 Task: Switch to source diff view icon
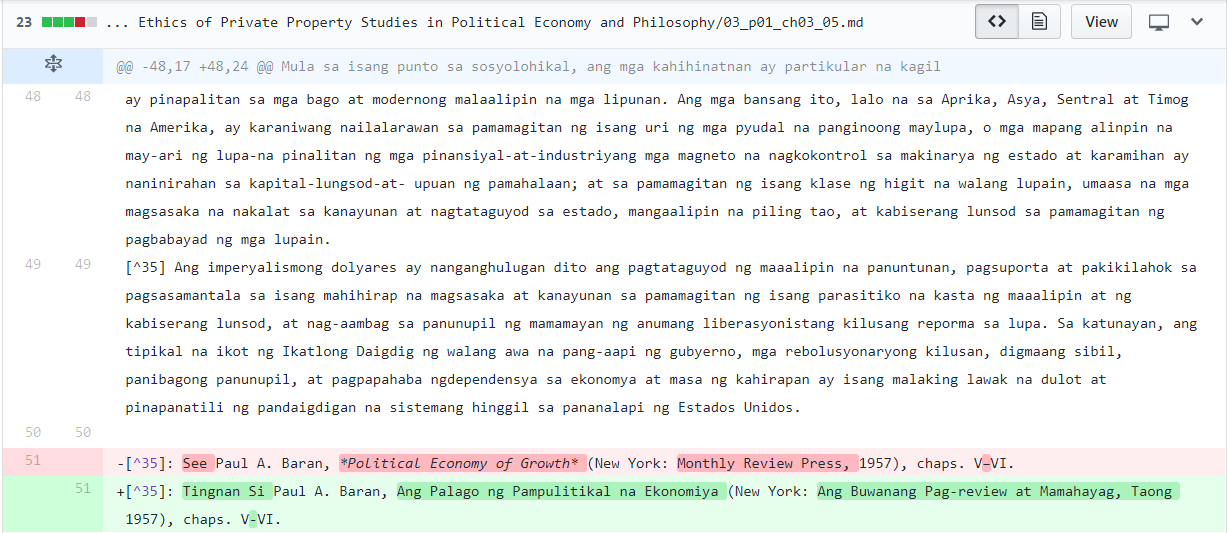click(x=997, y=21)
